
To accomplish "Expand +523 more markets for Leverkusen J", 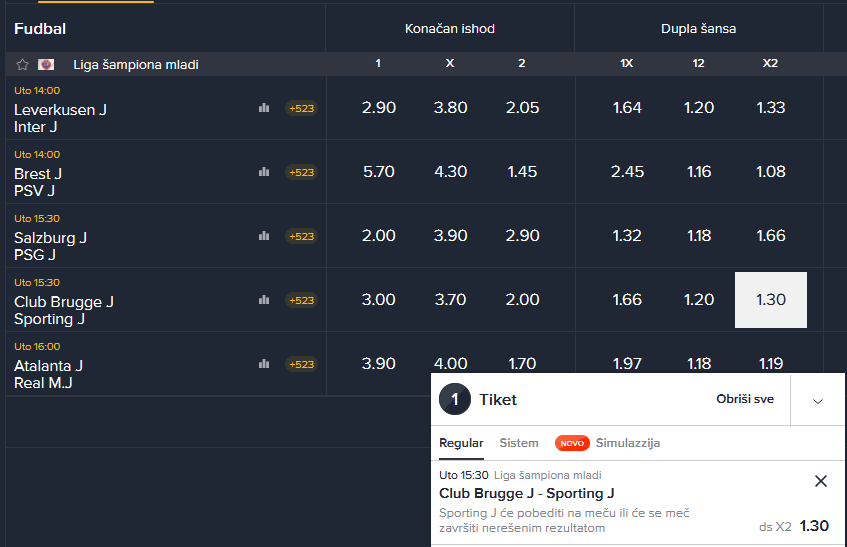I will pyautogui.click(x=301, y=108).
